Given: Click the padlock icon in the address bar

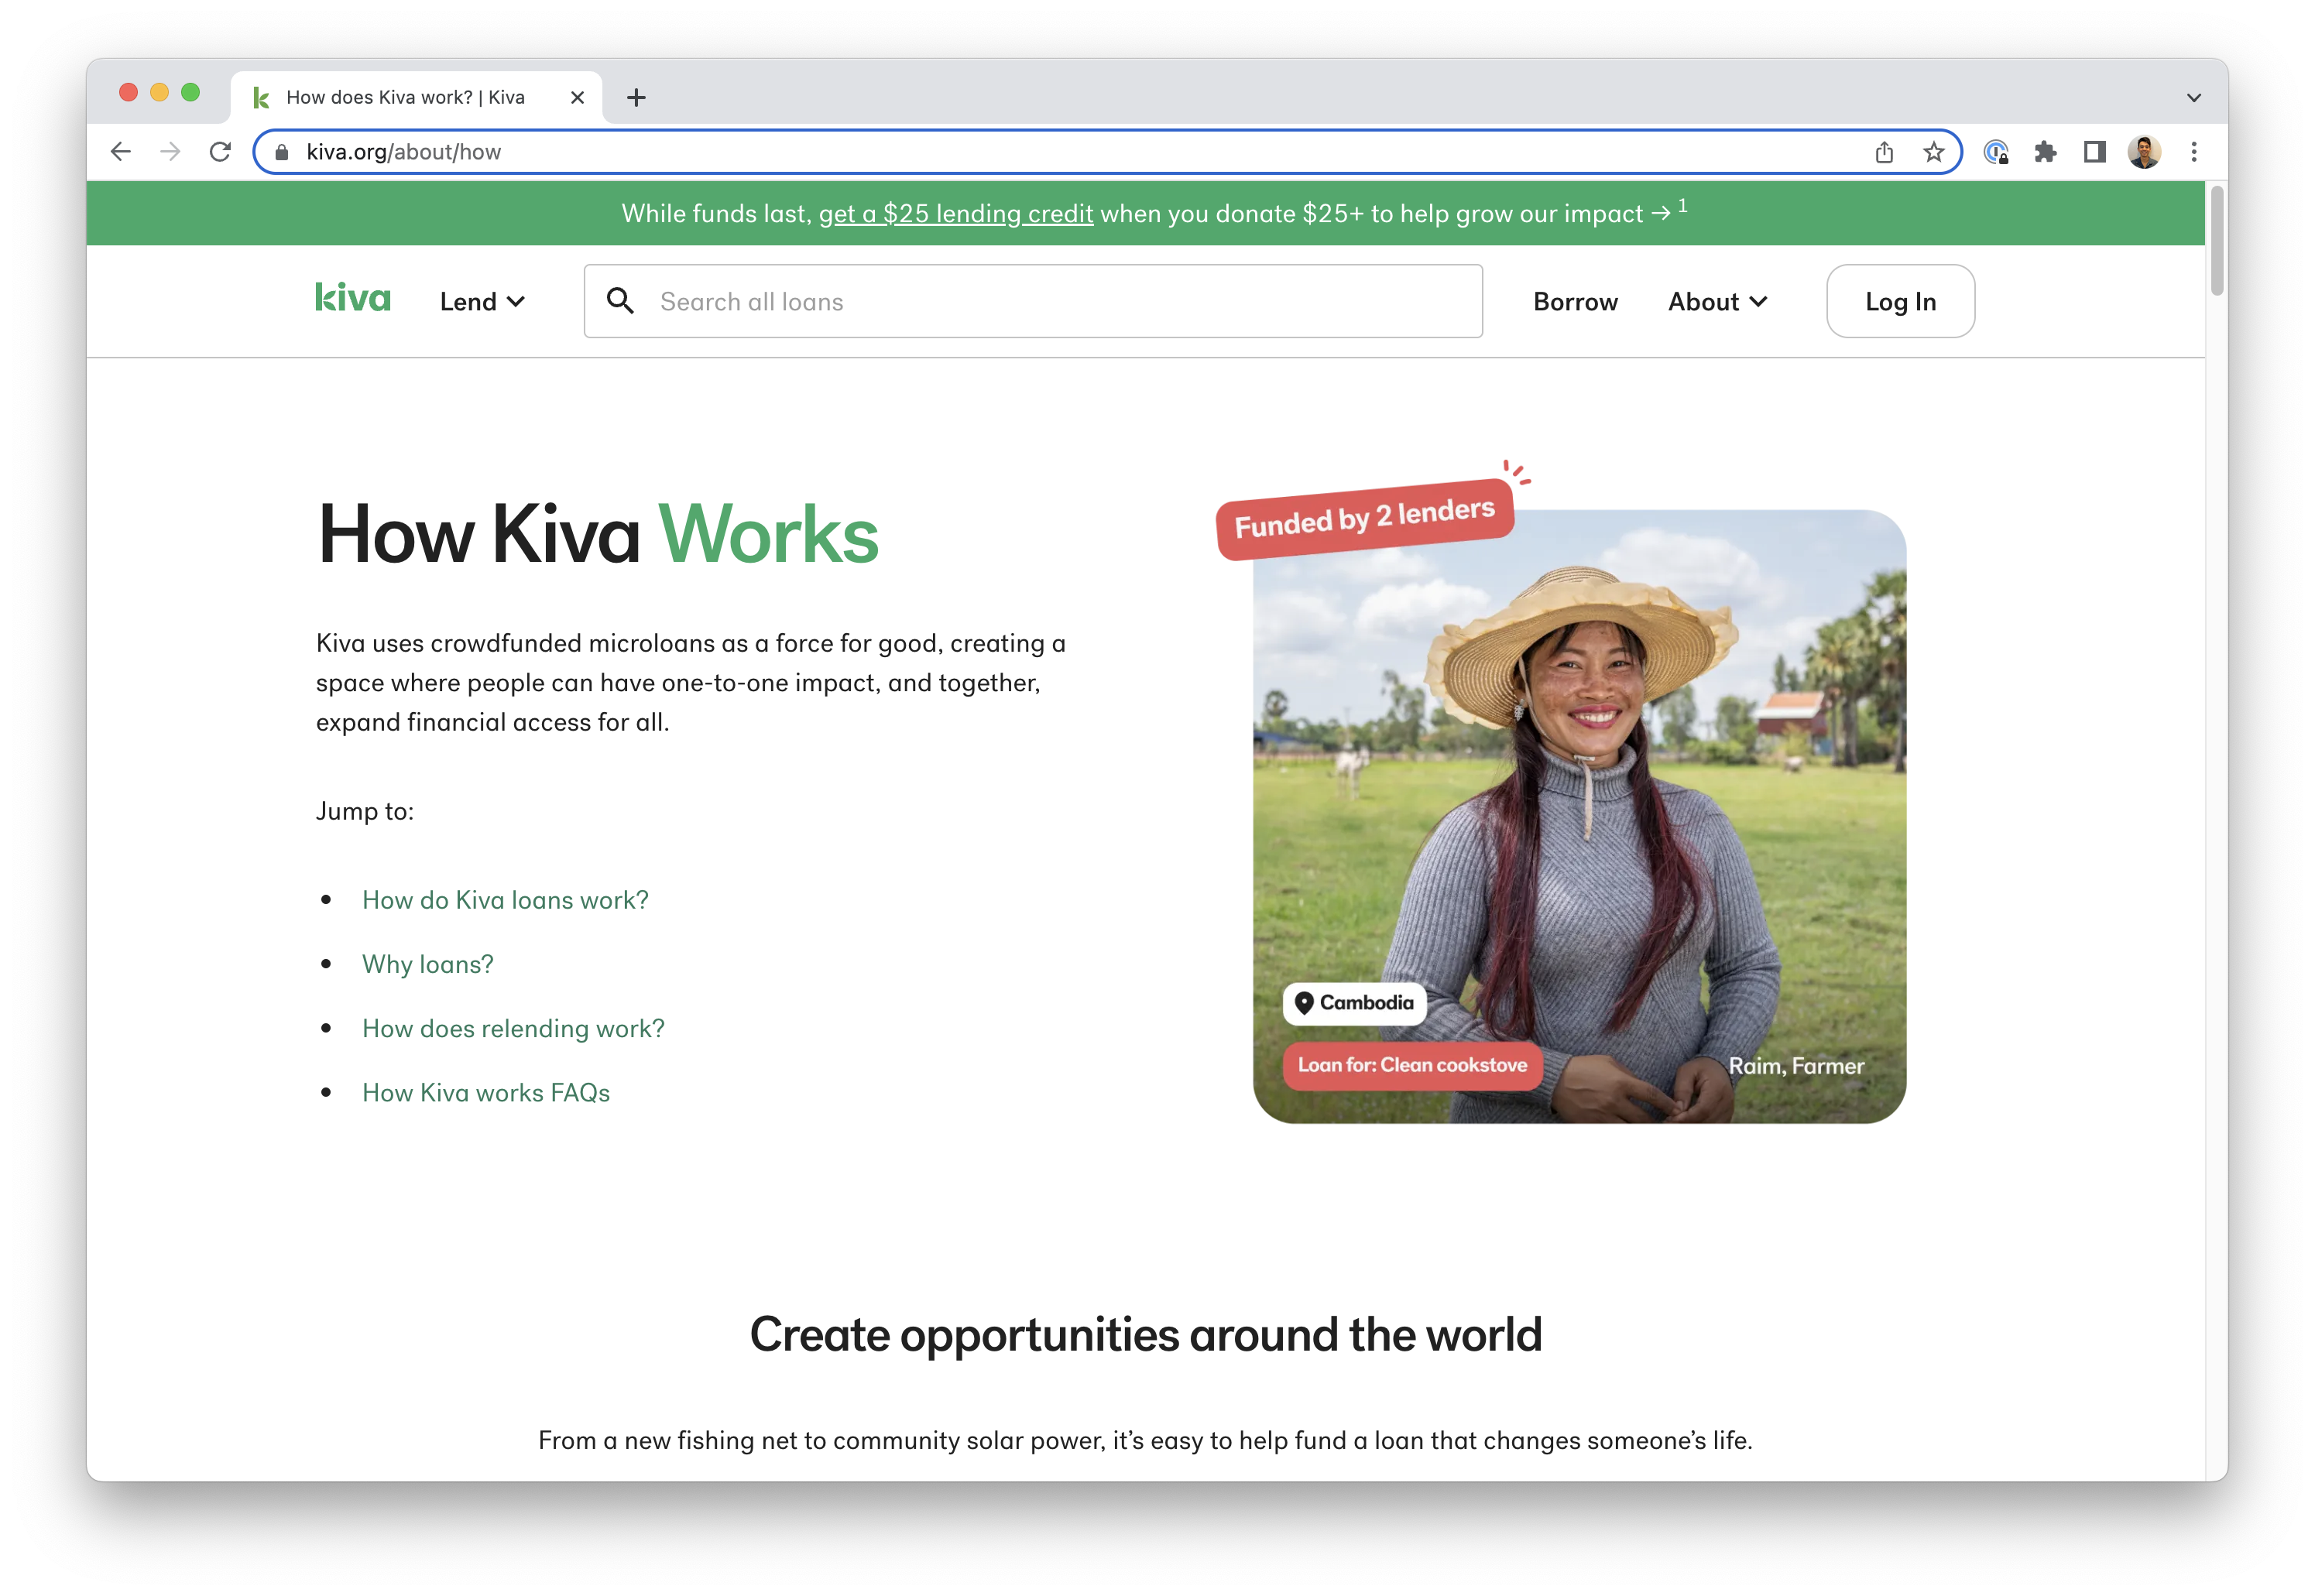Looking at the screenshot, I should point(284,152).
